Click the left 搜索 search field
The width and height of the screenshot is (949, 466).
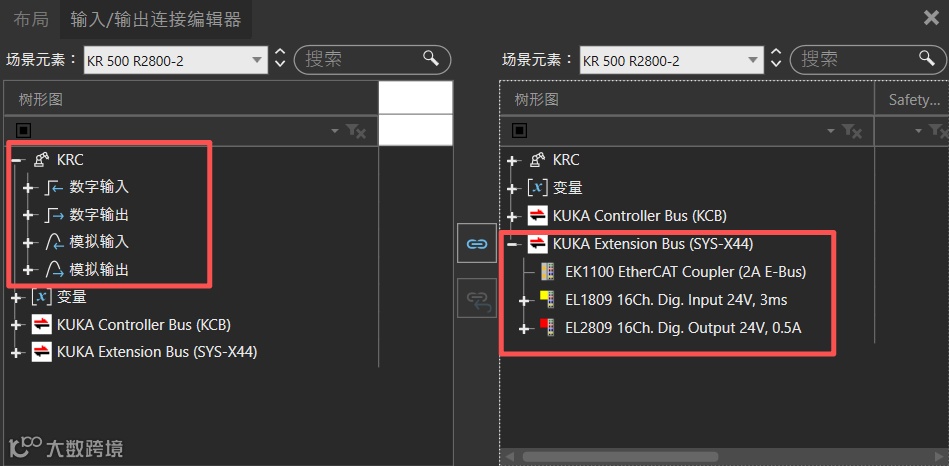[372, 59]
